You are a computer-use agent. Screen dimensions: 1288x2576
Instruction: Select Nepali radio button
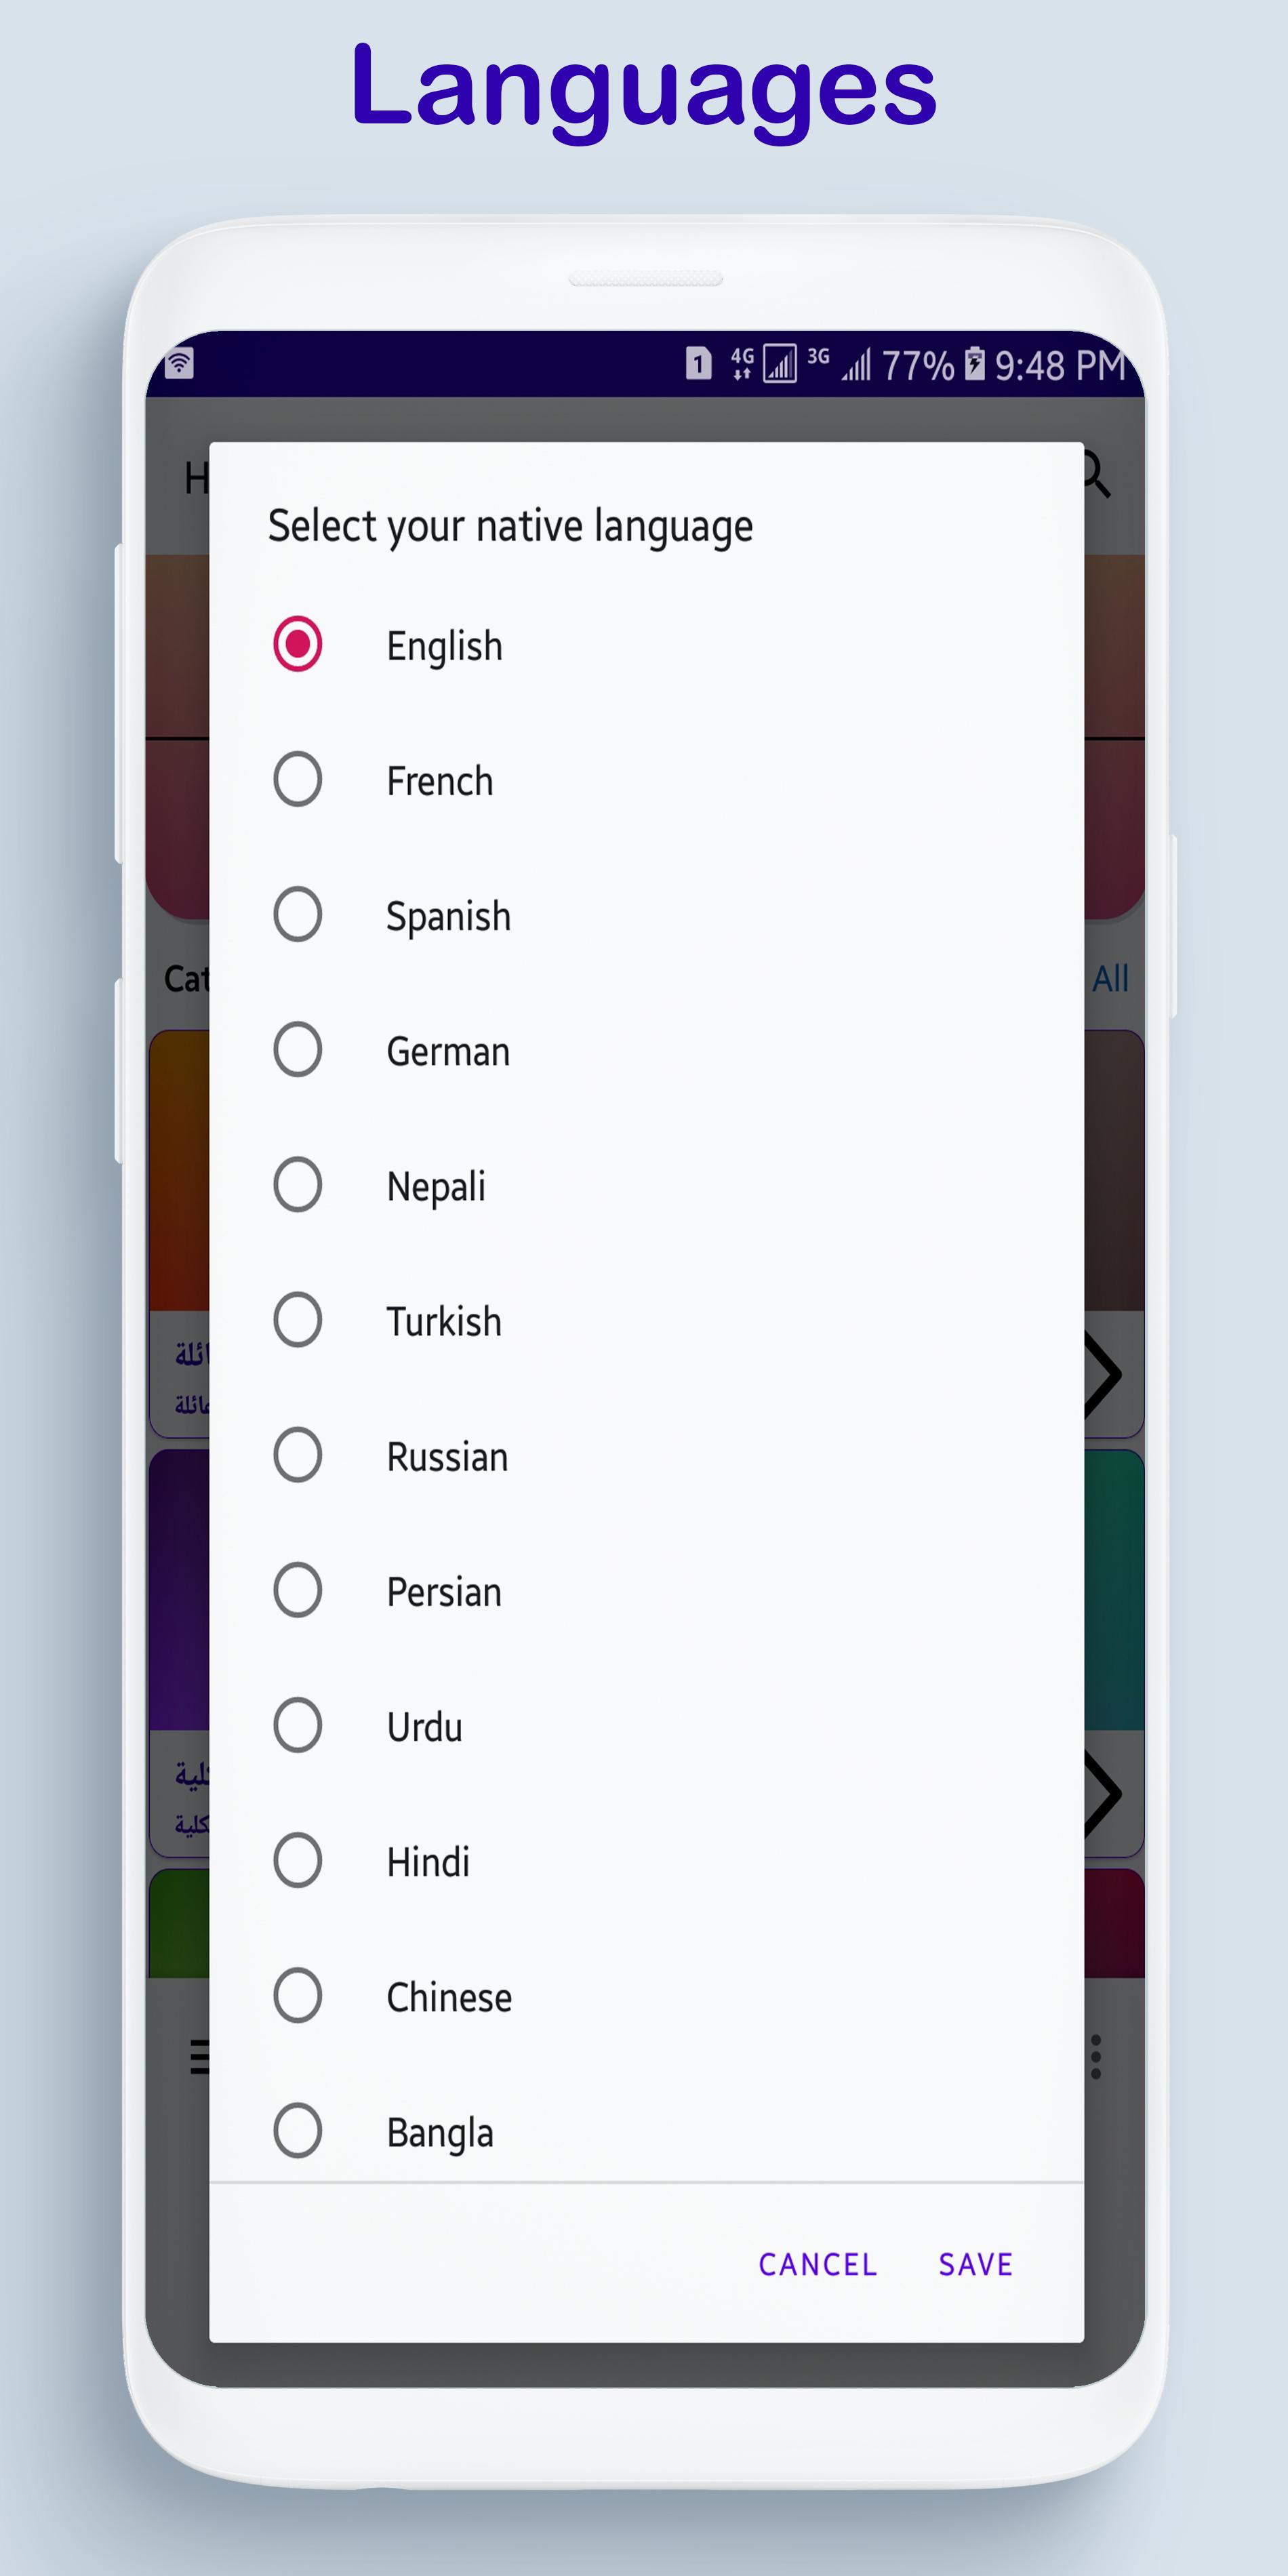click(298, 1185)
